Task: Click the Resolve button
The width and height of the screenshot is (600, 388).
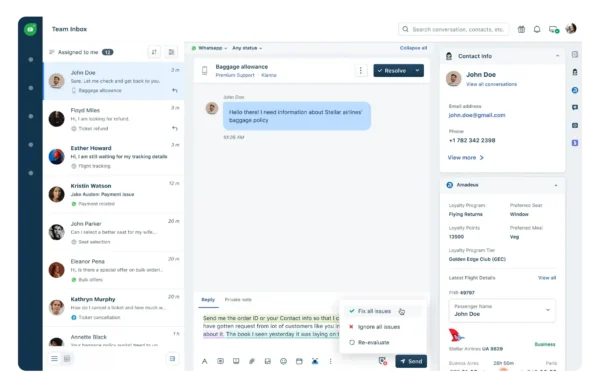Action: pos(392,70)
